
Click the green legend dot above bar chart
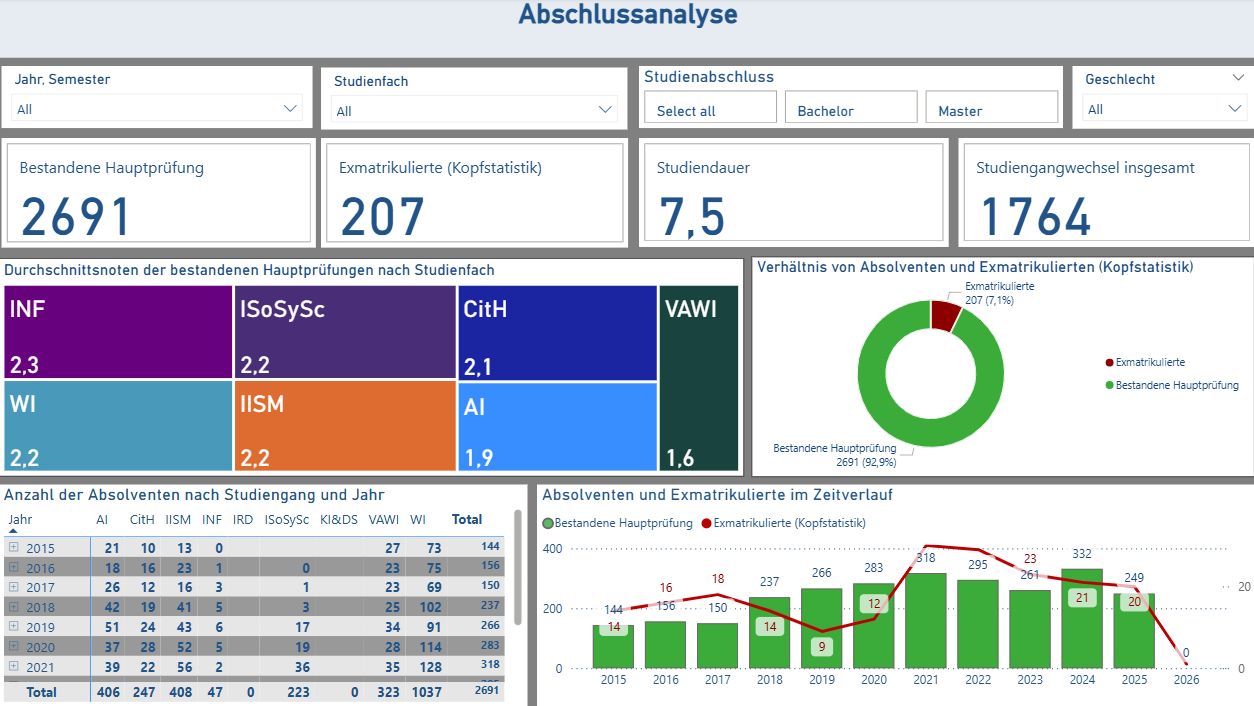547,523
